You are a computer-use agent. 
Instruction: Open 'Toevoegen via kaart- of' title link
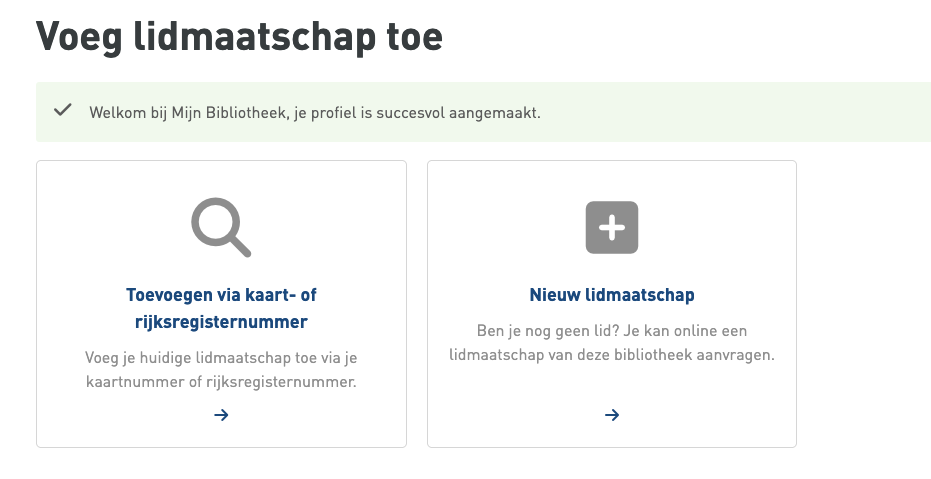[221, 295]
